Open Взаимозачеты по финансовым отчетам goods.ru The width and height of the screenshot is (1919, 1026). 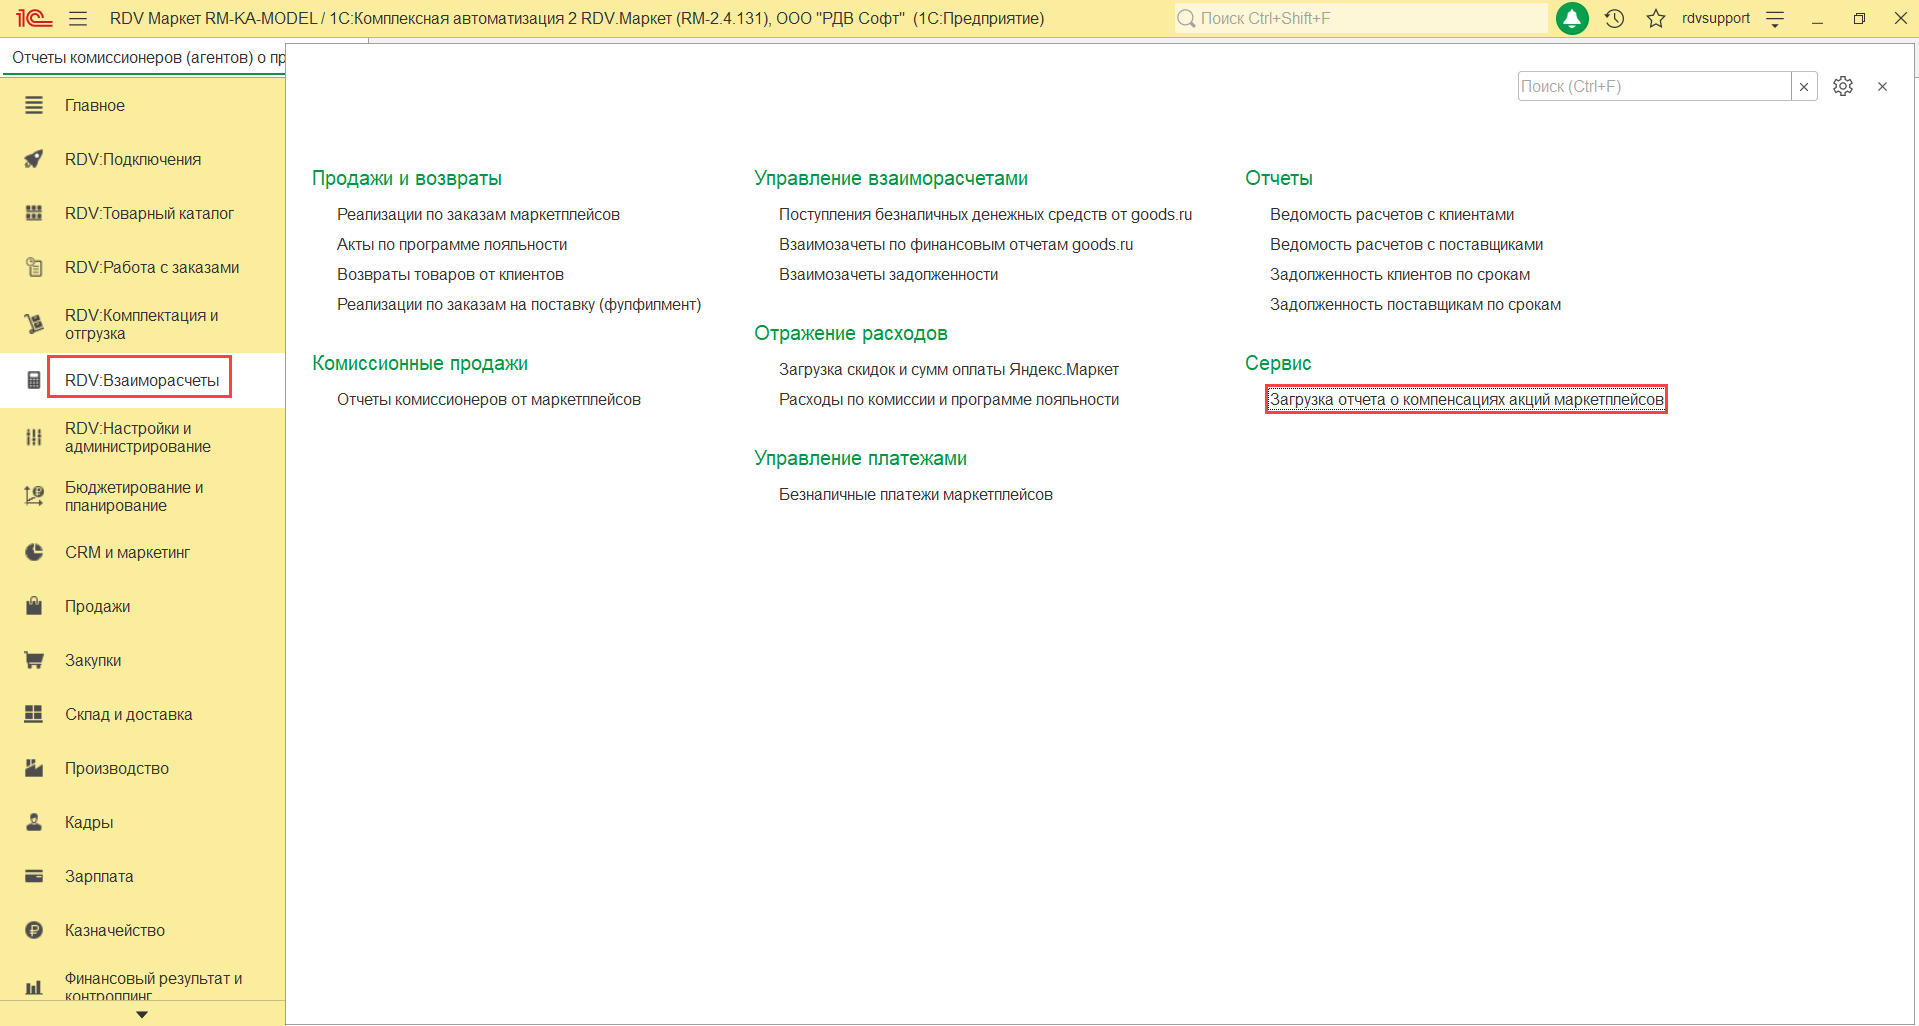click(956, 244)
